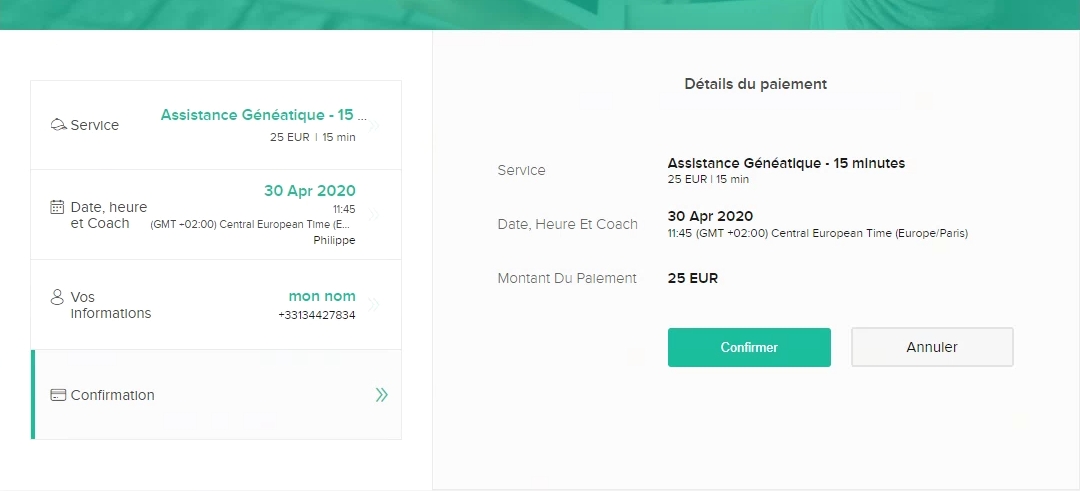Expand the Vos informations chevron
The width and height of the screenshot is (1080, 491).
coord(374,304)
